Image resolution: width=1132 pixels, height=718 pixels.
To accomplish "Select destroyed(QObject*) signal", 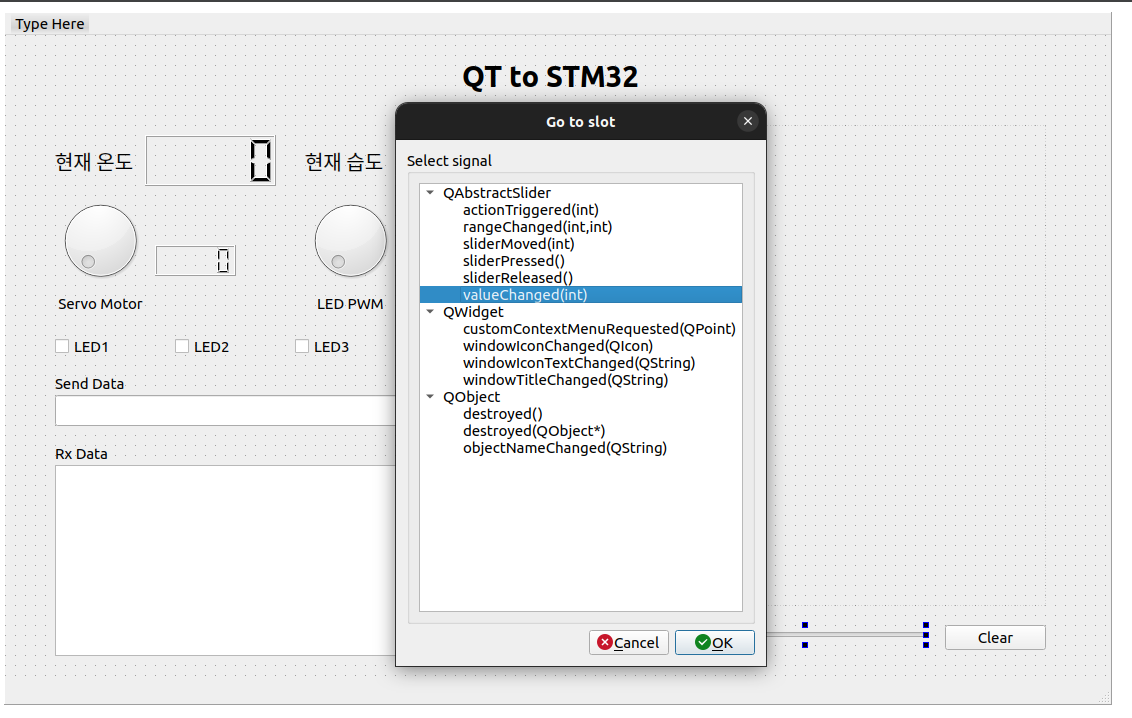I will click(x=534, y=431).
